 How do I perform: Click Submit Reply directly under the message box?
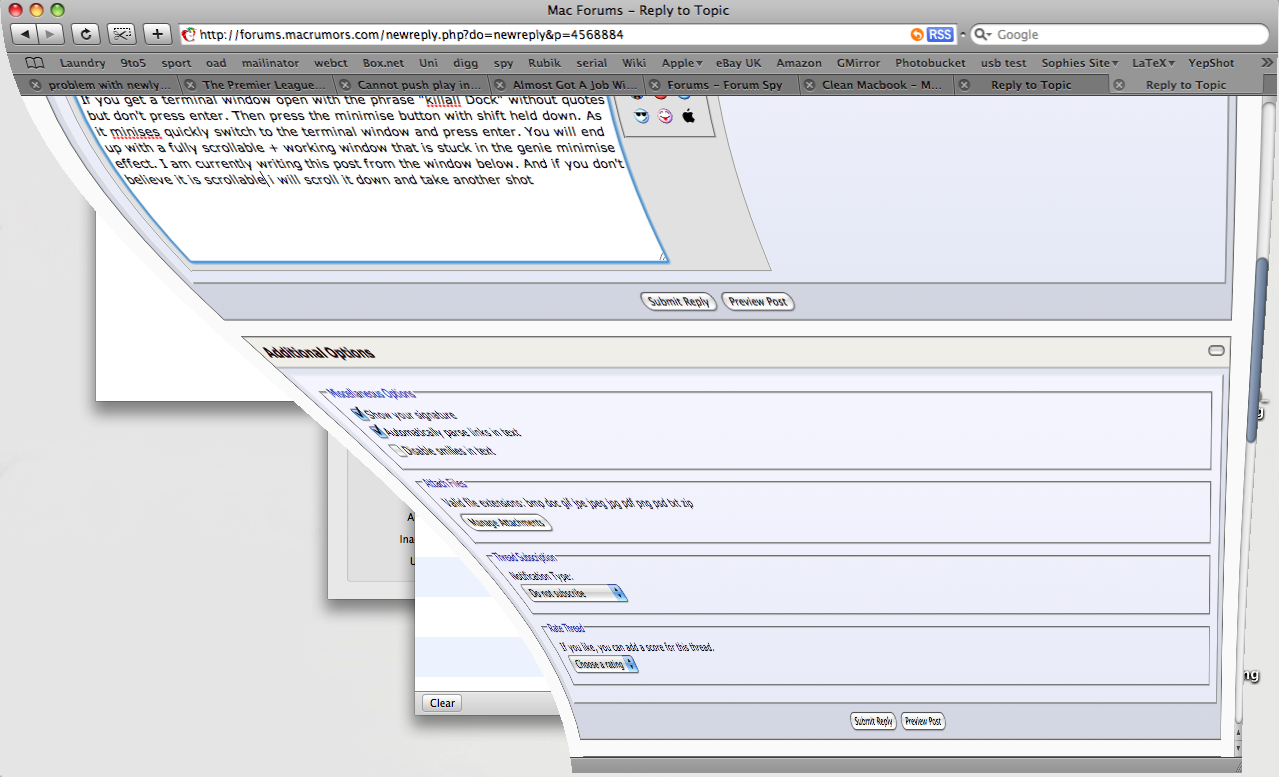tap(679, 301)
